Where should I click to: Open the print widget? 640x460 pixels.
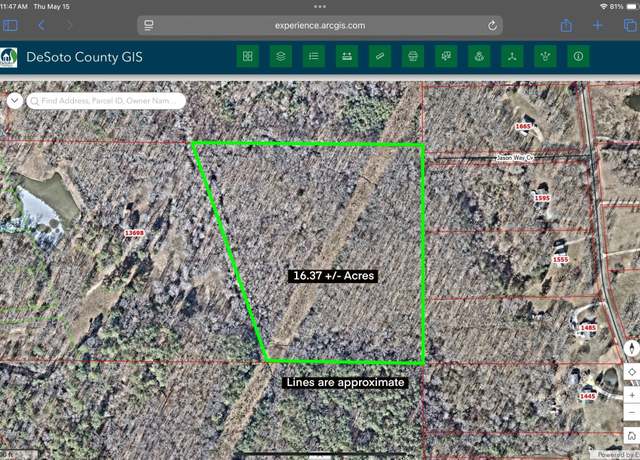[x=413, y=56]
